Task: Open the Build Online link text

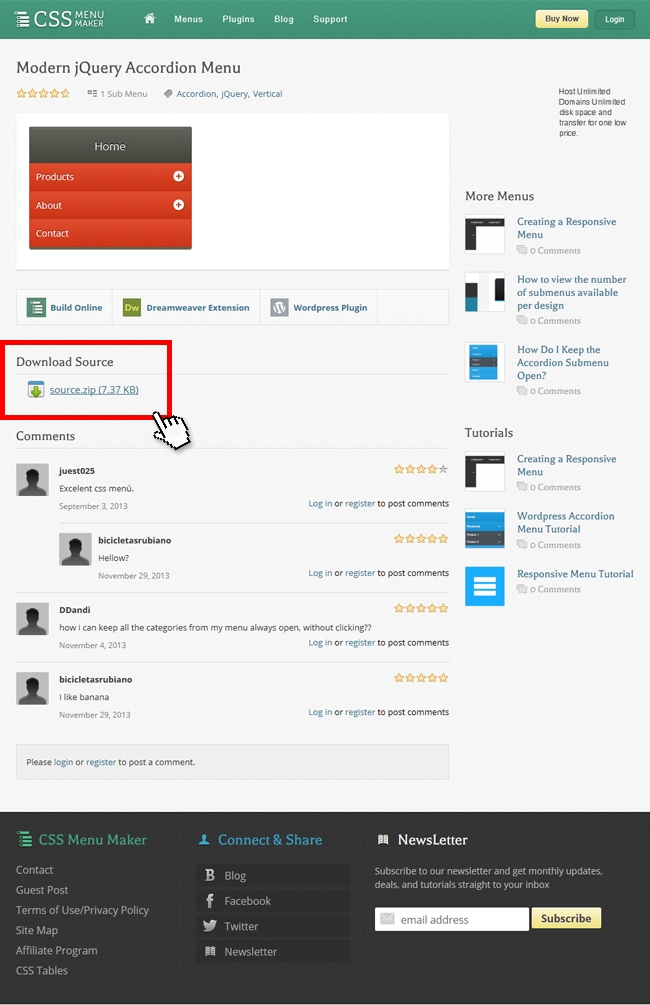Action: [x=76, y=308]
